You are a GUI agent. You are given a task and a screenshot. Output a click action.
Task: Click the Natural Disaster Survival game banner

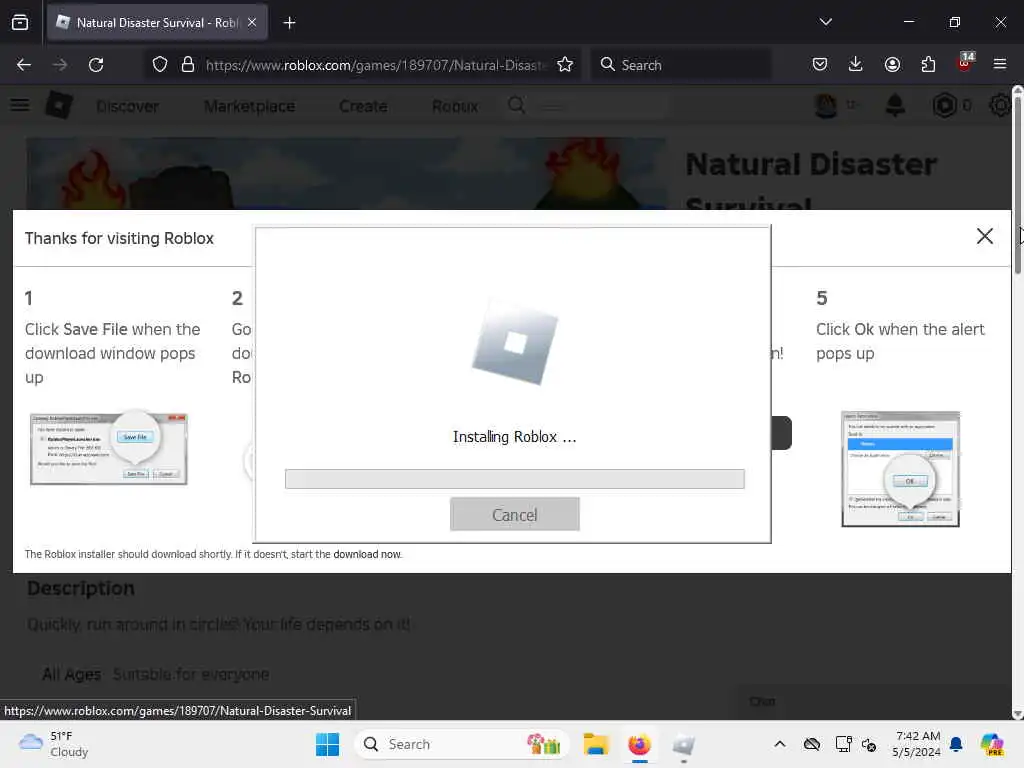(346, 173)
